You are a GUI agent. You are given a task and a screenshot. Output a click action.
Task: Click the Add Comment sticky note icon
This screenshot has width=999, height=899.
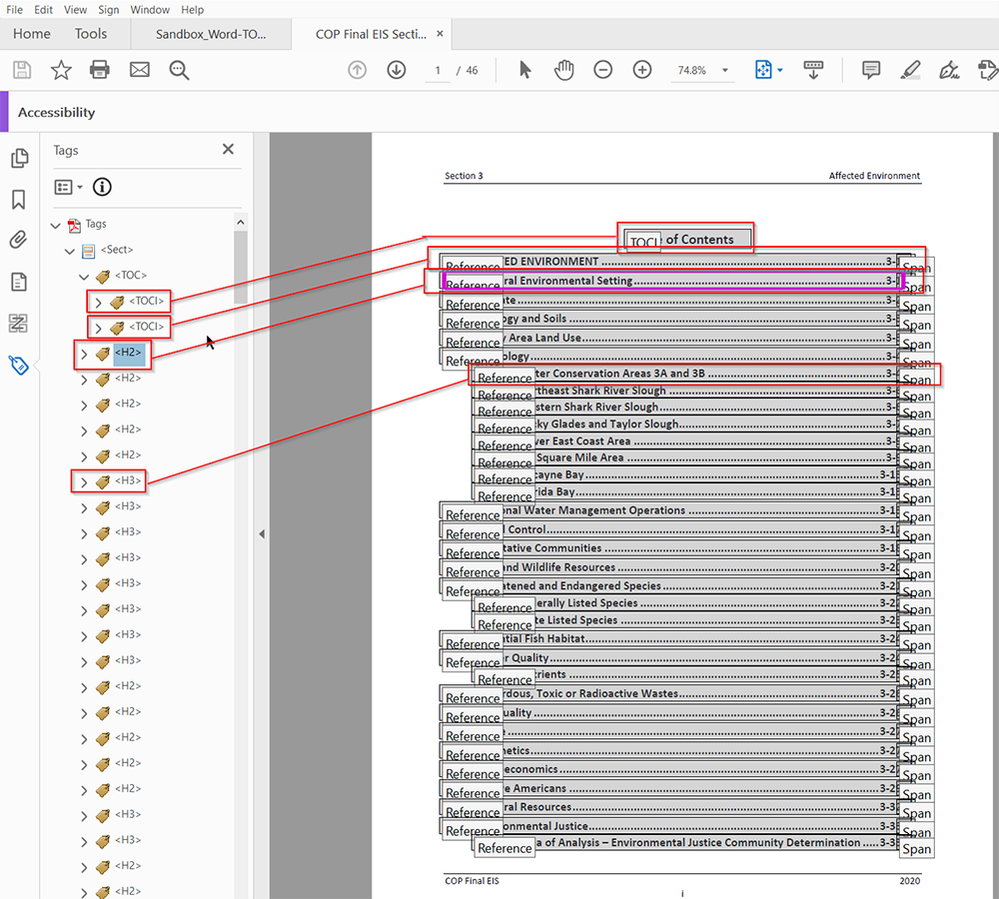click(x=871, y=70)
